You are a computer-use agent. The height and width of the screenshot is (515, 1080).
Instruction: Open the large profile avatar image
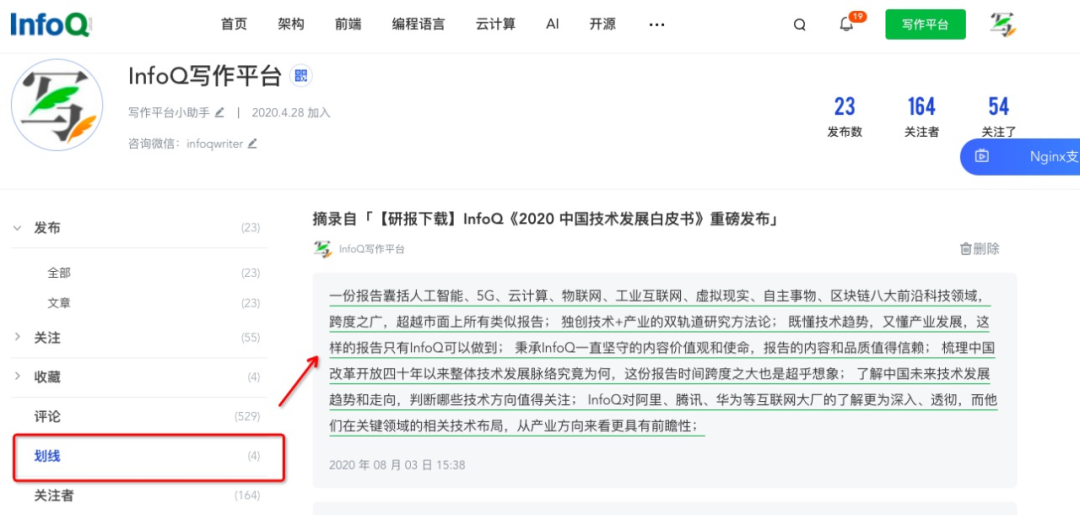(x=57, y=105)
